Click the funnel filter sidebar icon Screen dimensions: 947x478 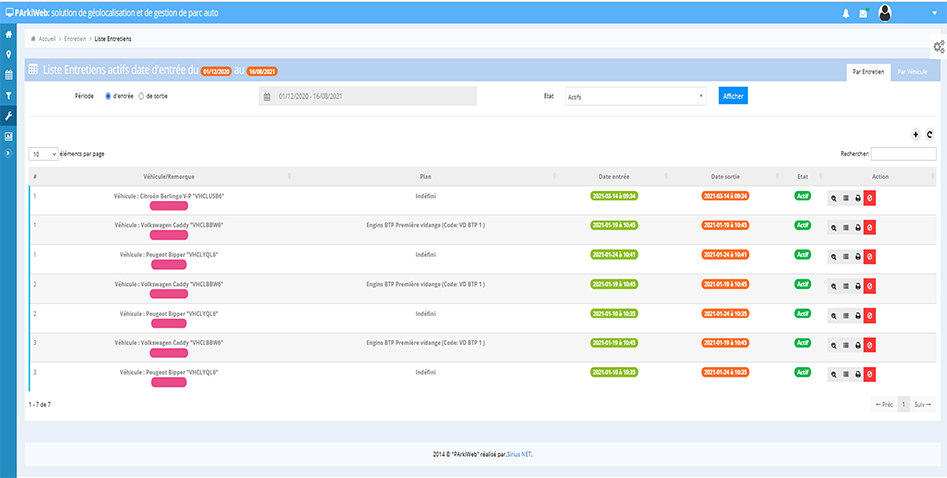click(x=9, y=95)
